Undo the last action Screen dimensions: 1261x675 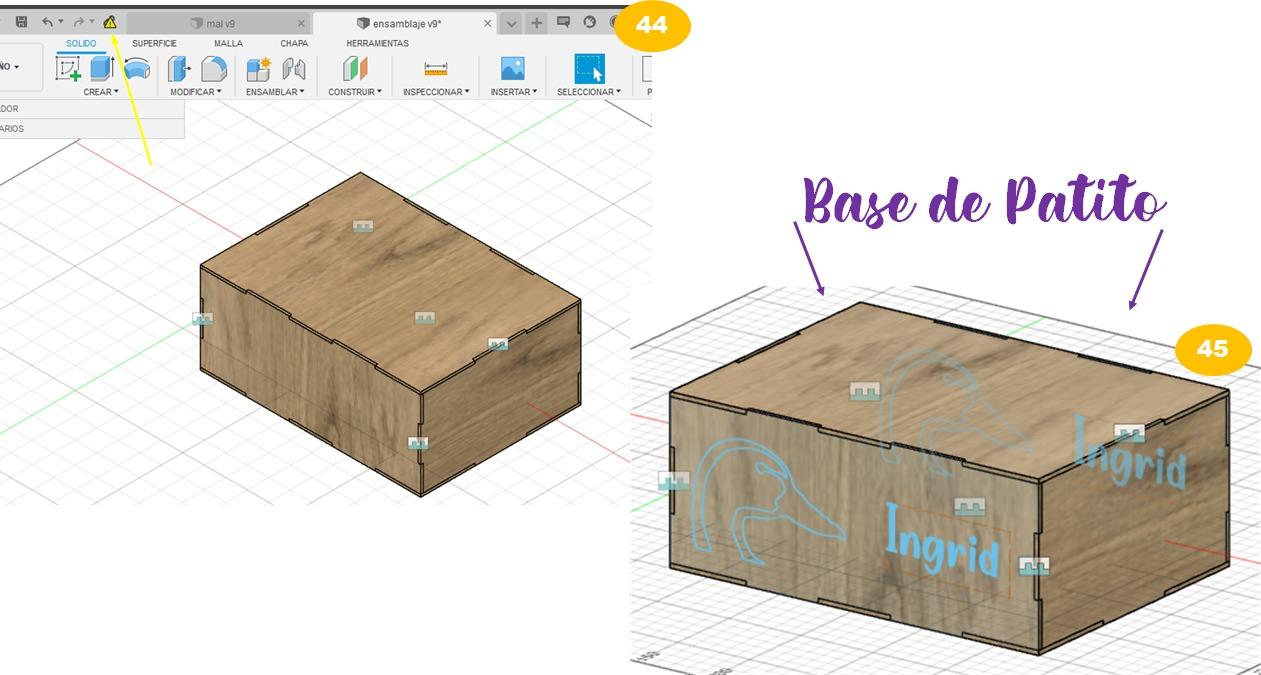pos(46,22)
